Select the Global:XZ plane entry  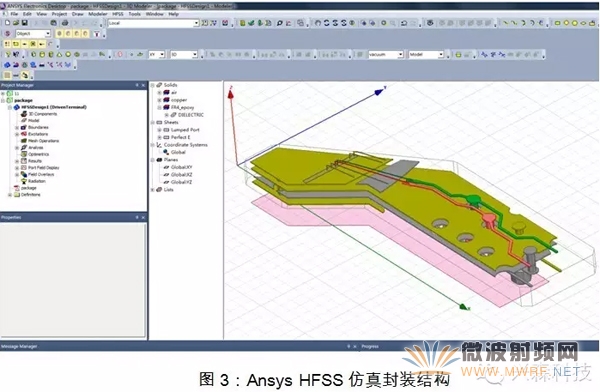pos(182,175)
